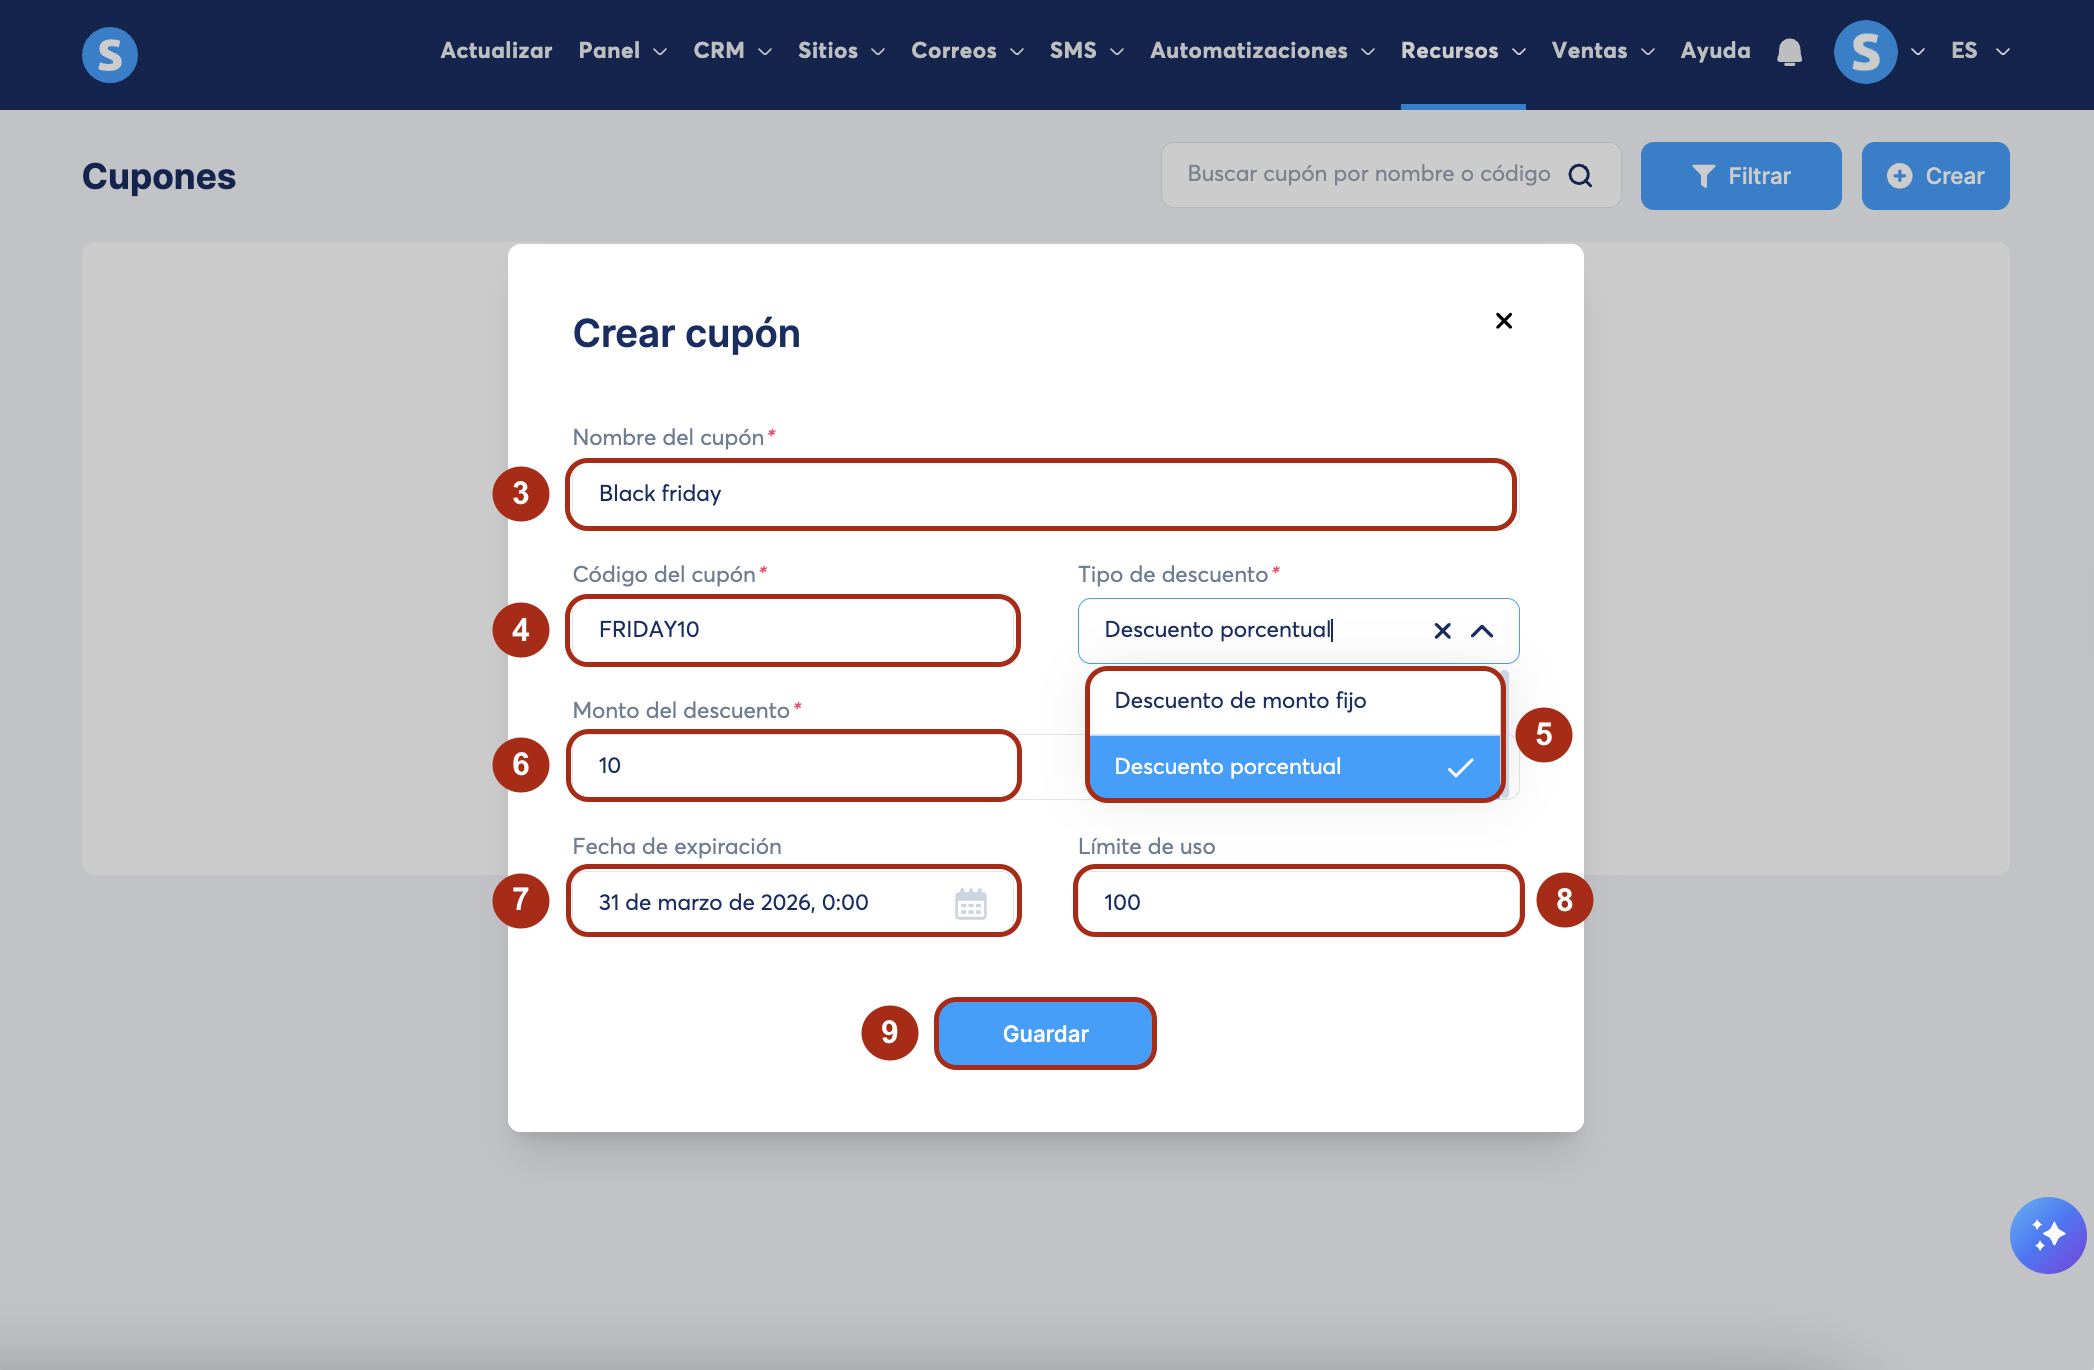
Task: Click the Filtrar button
Action: (x=1740, y=176)
